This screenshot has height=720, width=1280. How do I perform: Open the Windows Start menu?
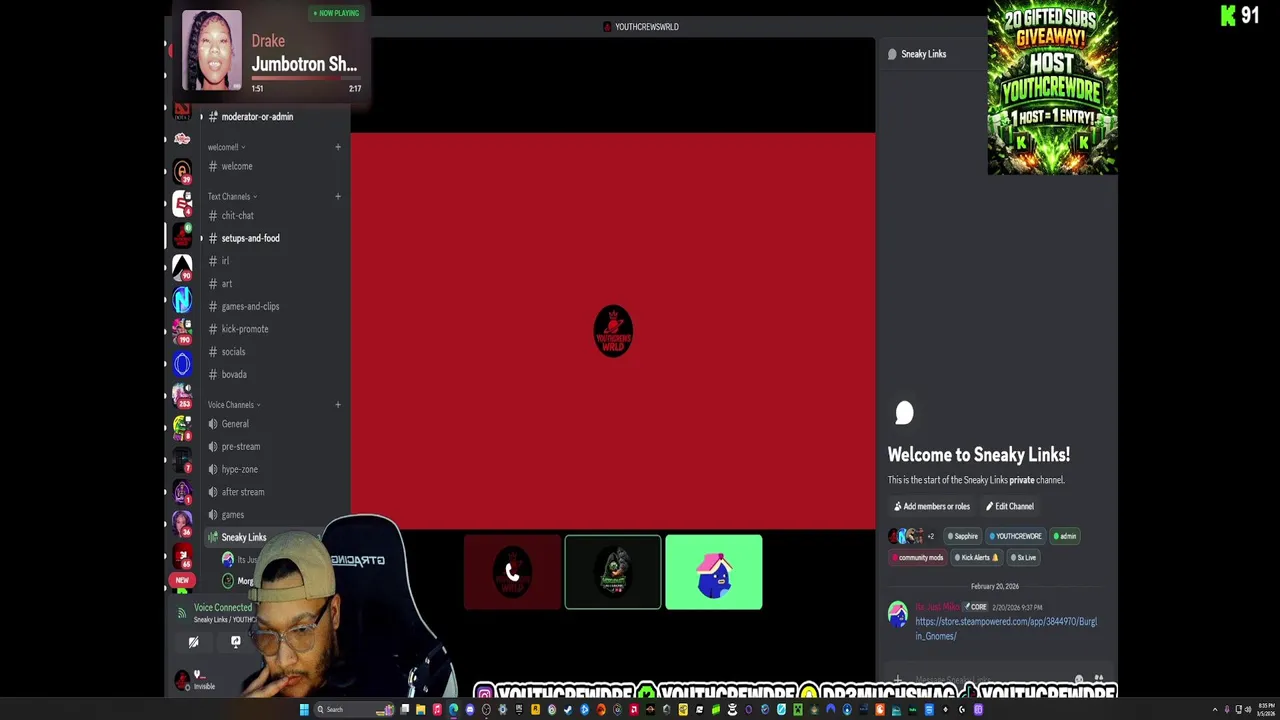[x=304, y=710]
